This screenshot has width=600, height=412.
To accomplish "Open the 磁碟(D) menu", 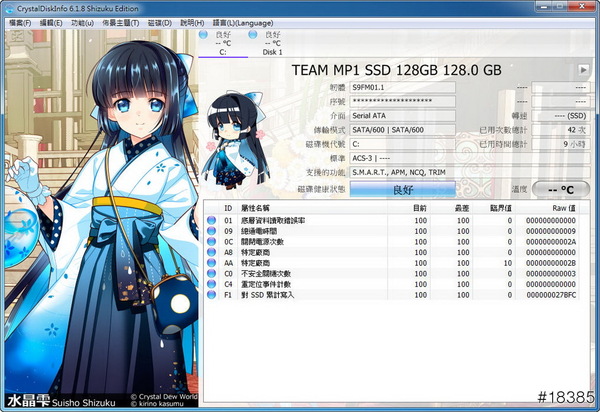I will [x=160, y=21].
